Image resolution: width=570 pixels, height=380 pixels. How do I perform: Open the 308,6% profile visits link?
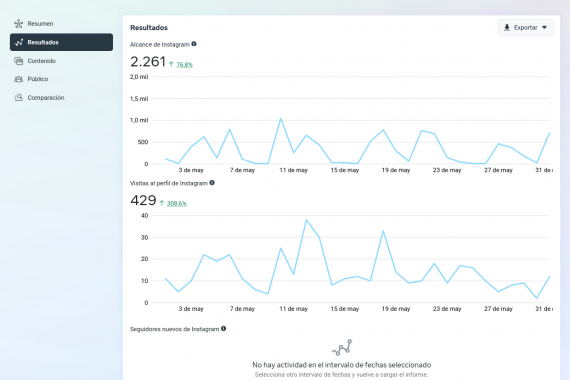pos(176,204)
